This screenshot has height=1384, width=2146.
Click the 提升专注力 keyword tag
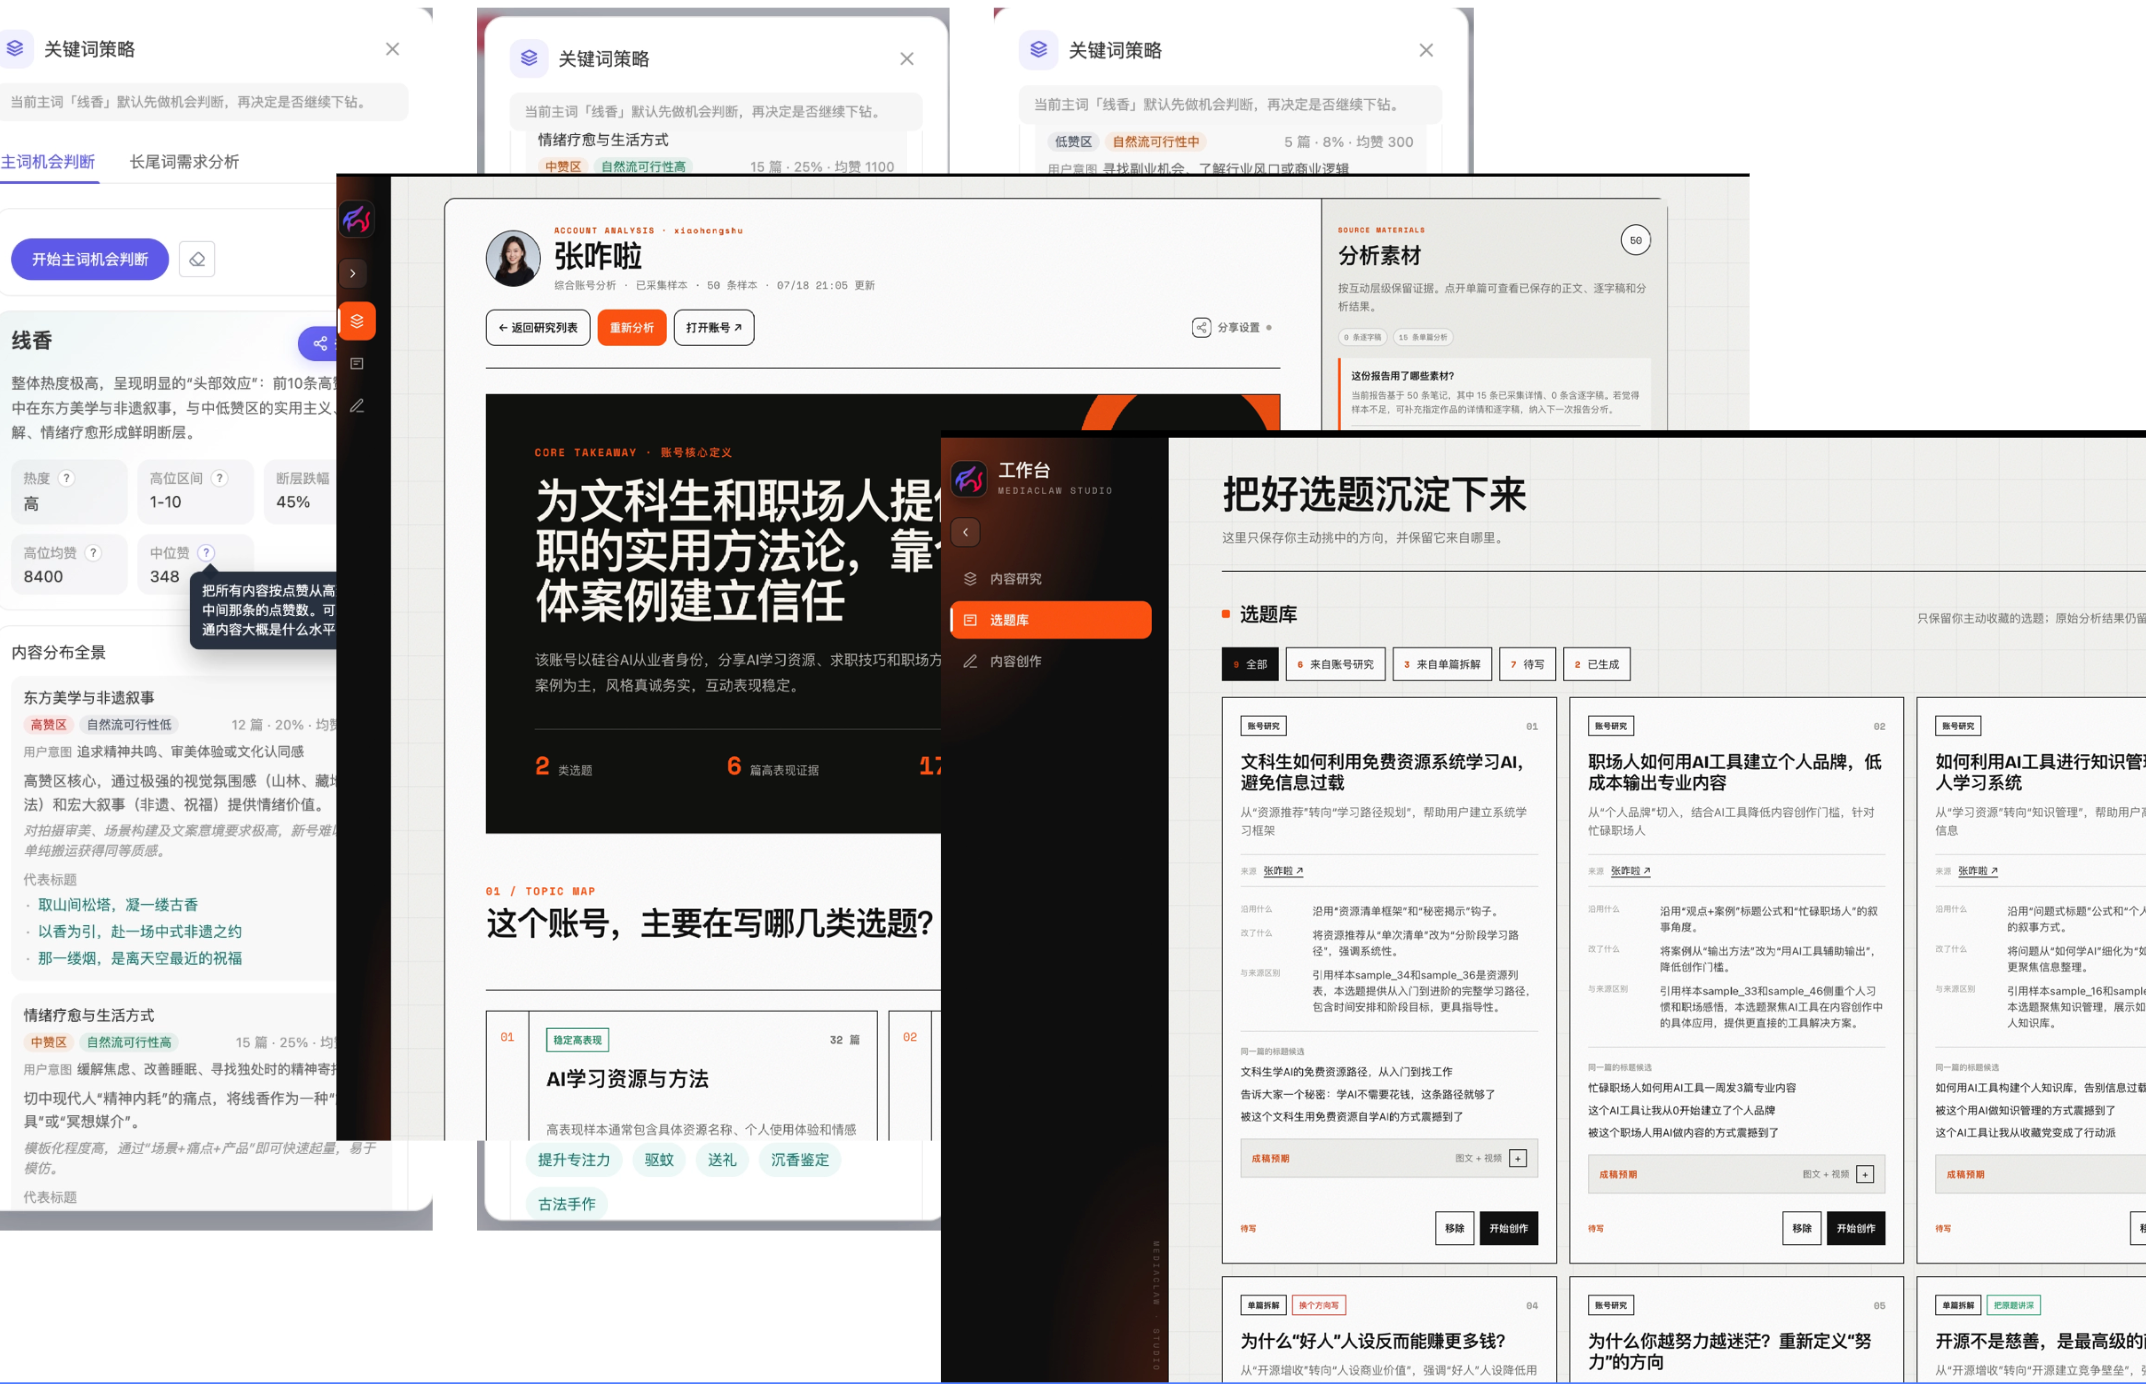coord(574,1160)
